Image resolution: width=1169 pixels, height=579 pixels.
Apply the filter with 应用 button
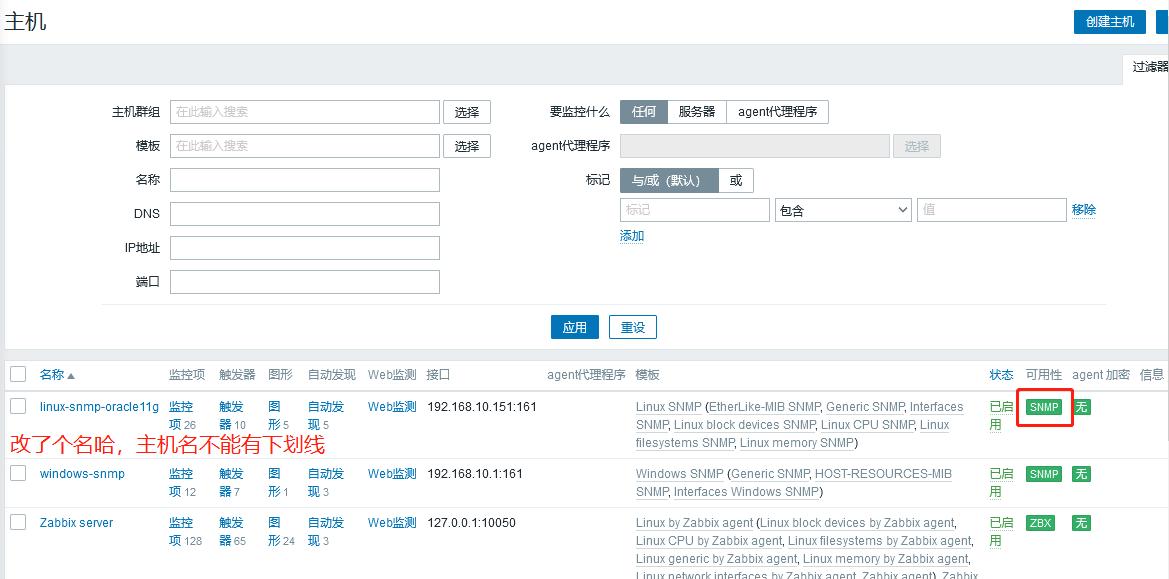coord(574,327)
